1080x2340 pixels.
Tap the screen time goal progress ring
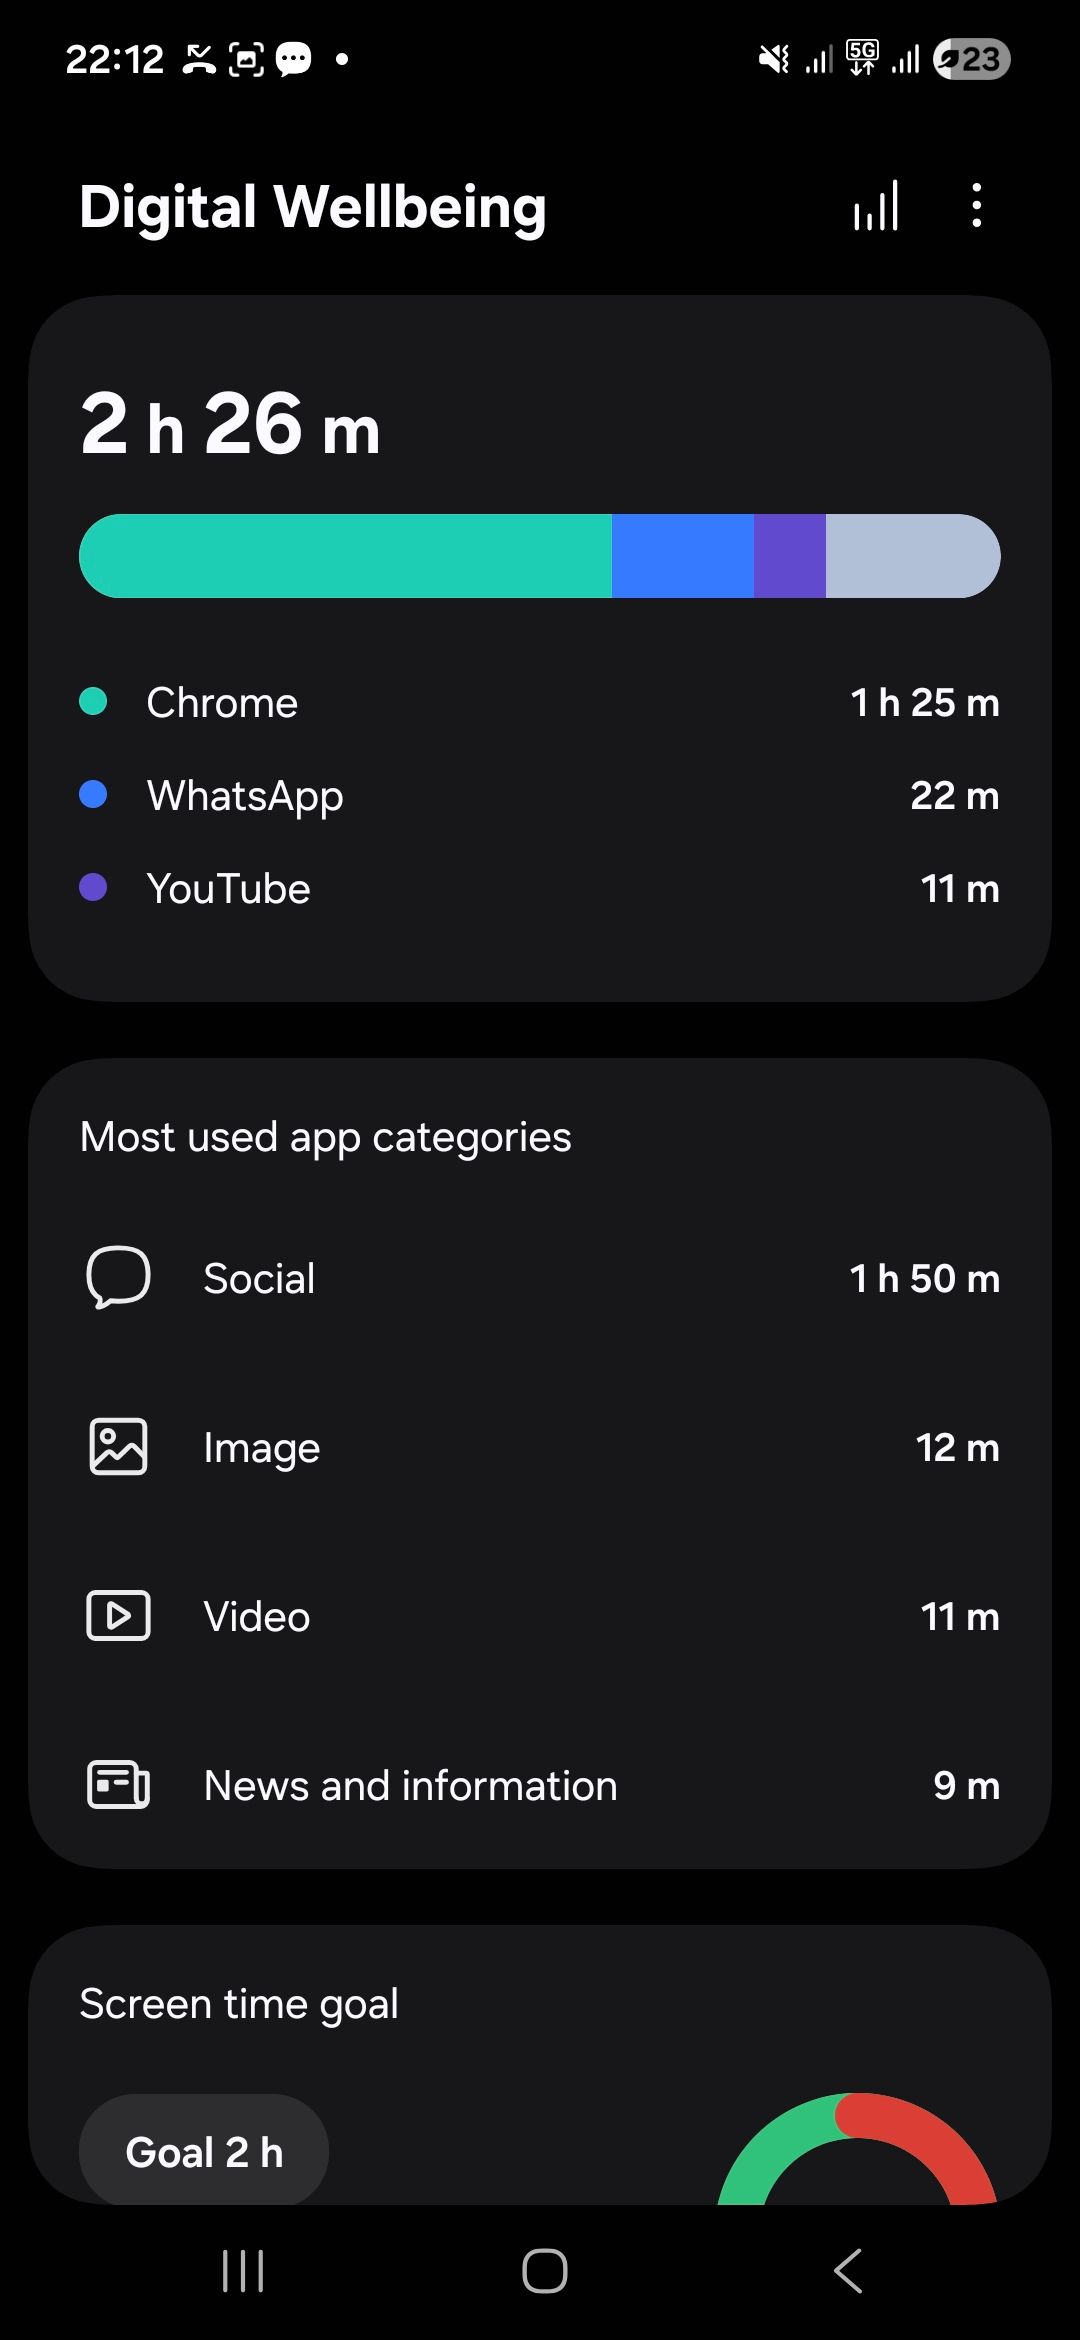pos(858,2150)
